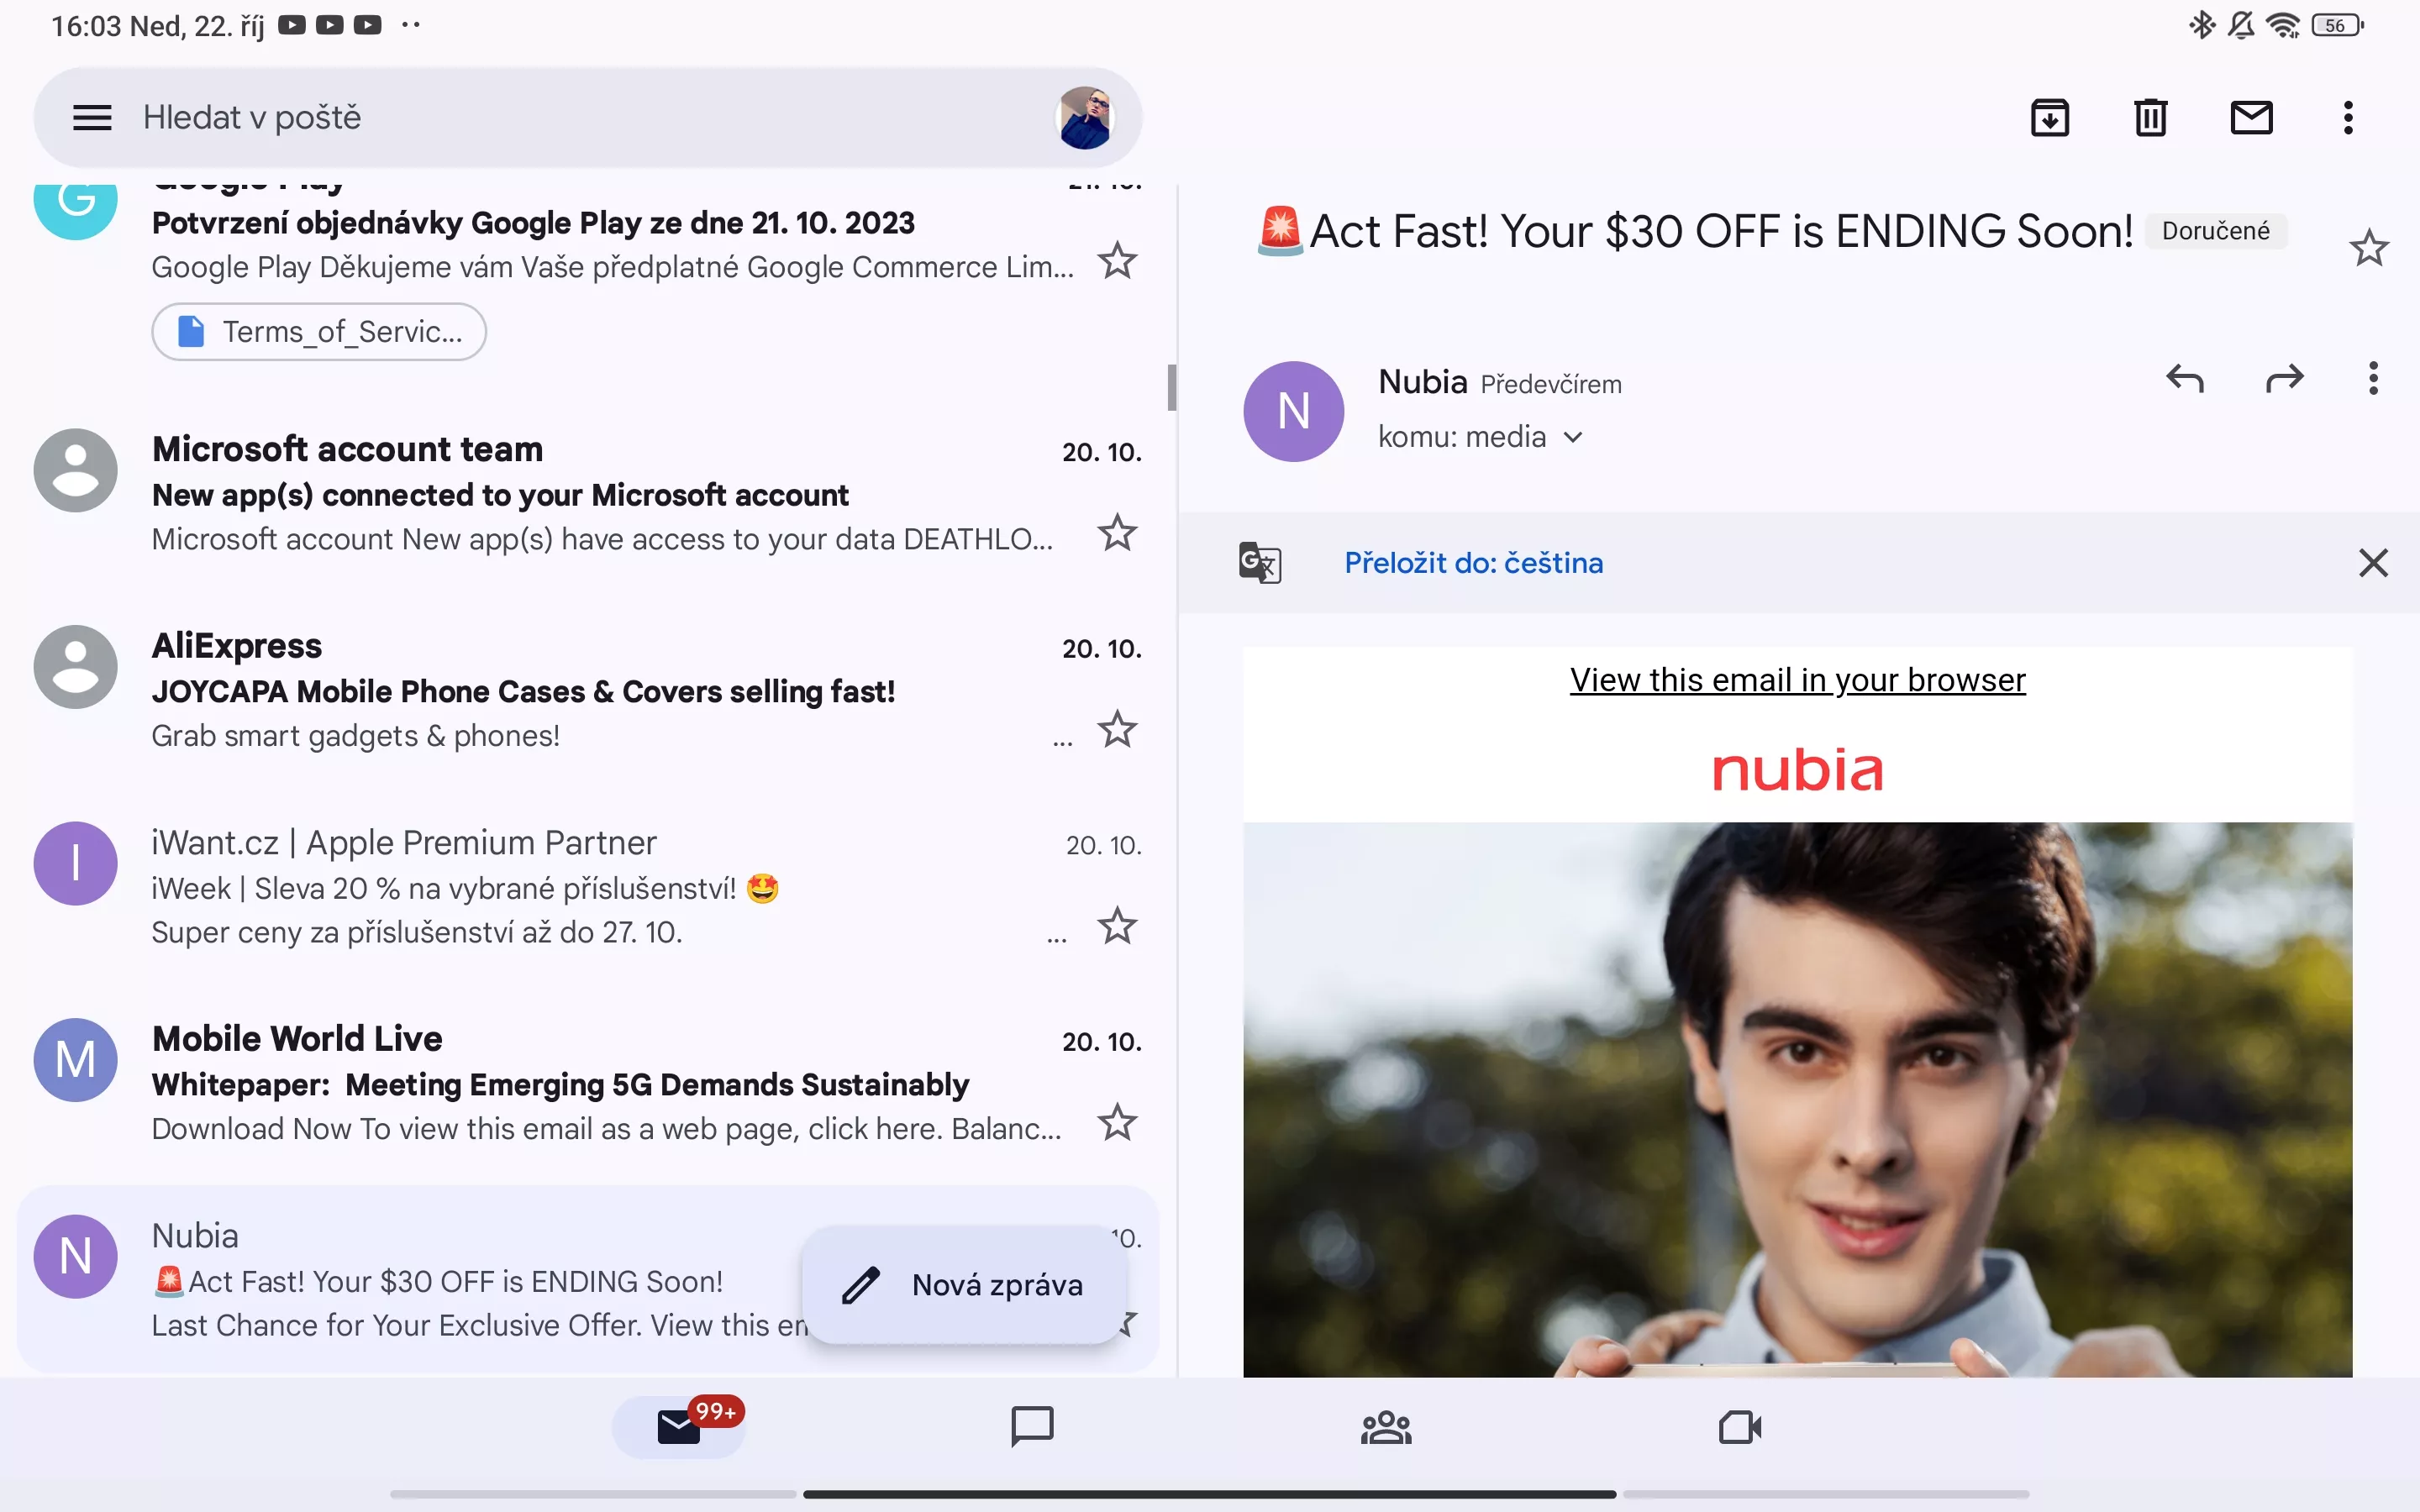Reply to the Nubia email
2420x1512 pixels.
pyautogui.click(x=2185, y=379)
